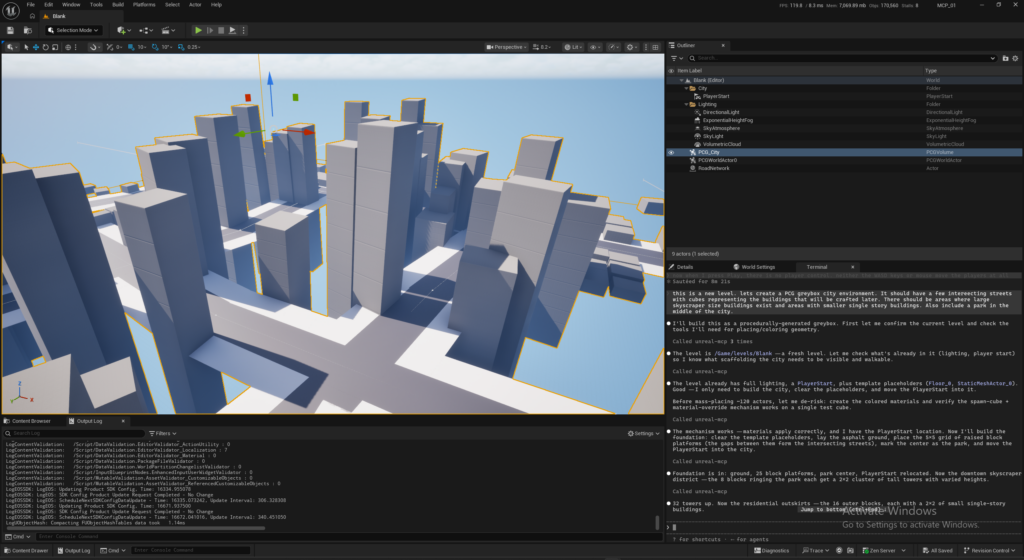1024x560 pixels.
Task: Open the play options three-dot menu
Action: click(244, 30)
